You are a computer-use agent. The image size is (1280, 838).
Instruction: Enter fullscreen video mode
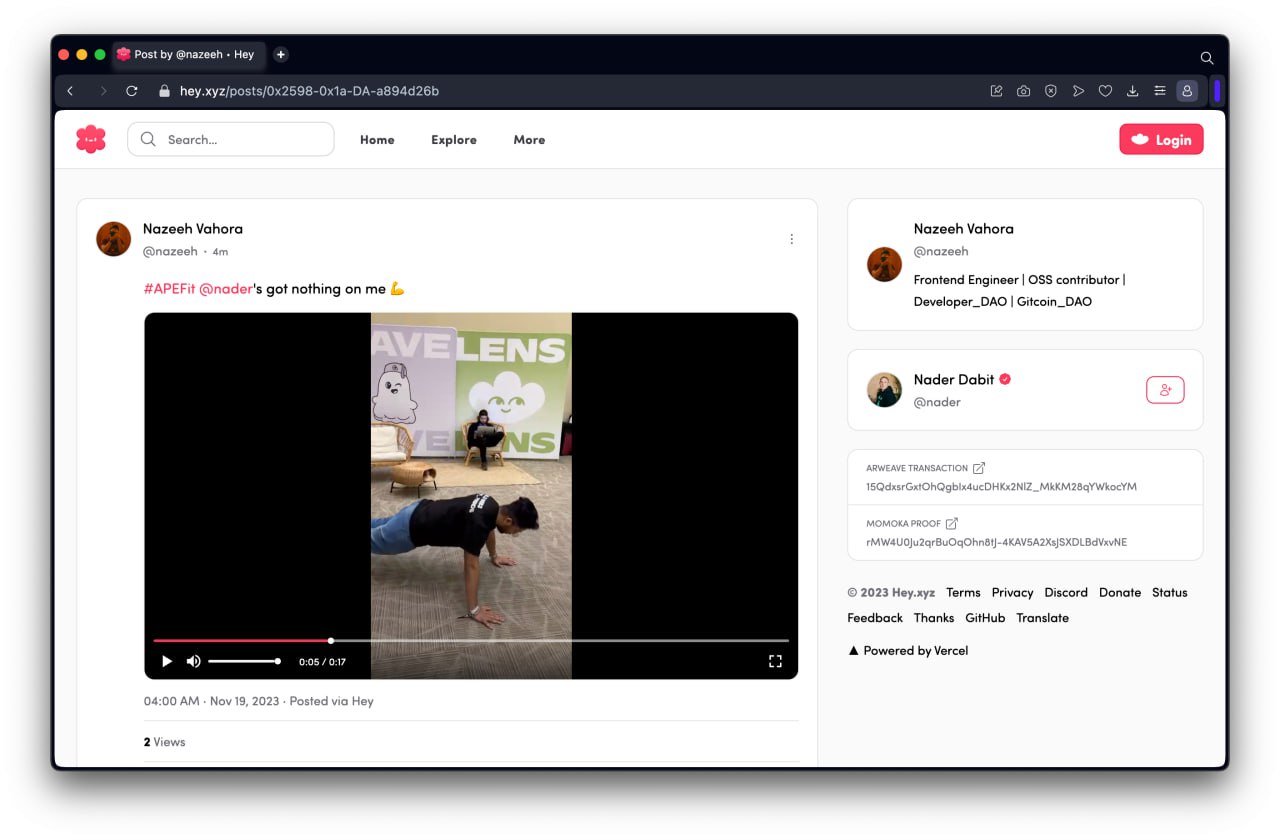coord(775,661)
